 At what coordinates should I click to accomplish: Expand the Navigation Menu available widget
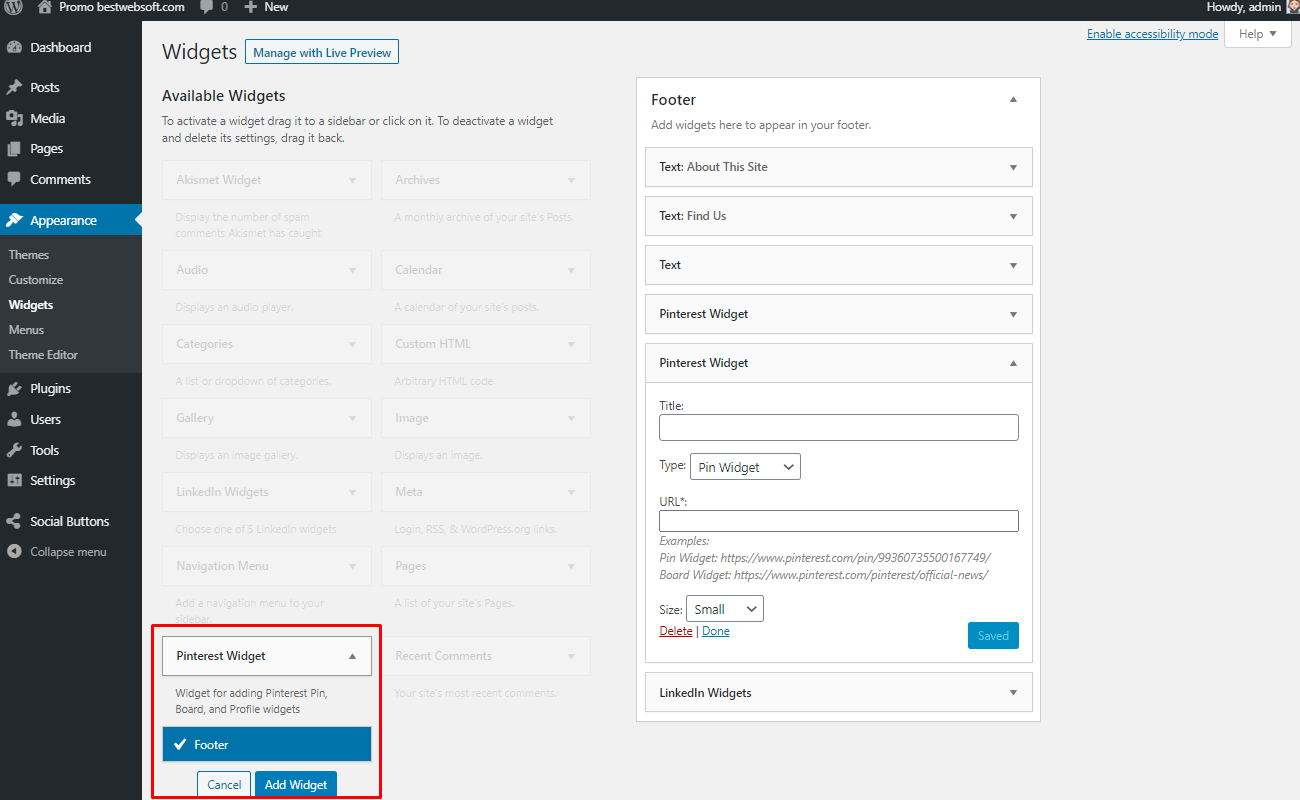[x=352, y=566]
